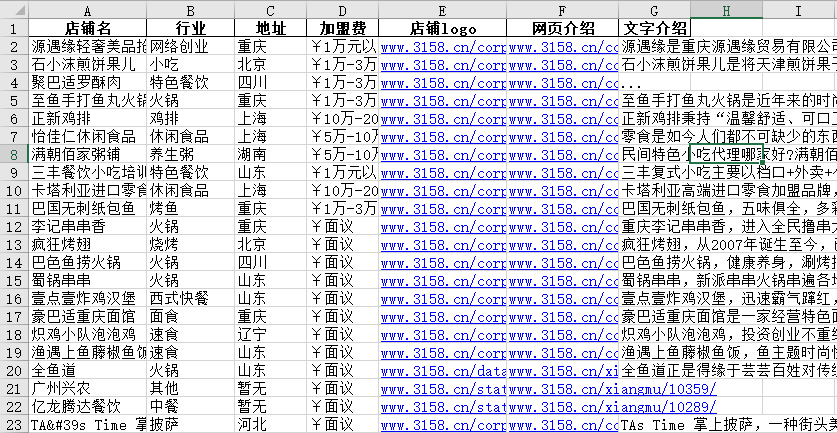Open link www.3158.cn/xiangmu/10359/
The width and height of the screenshot is (837, 433).
[x=612, y=388]
